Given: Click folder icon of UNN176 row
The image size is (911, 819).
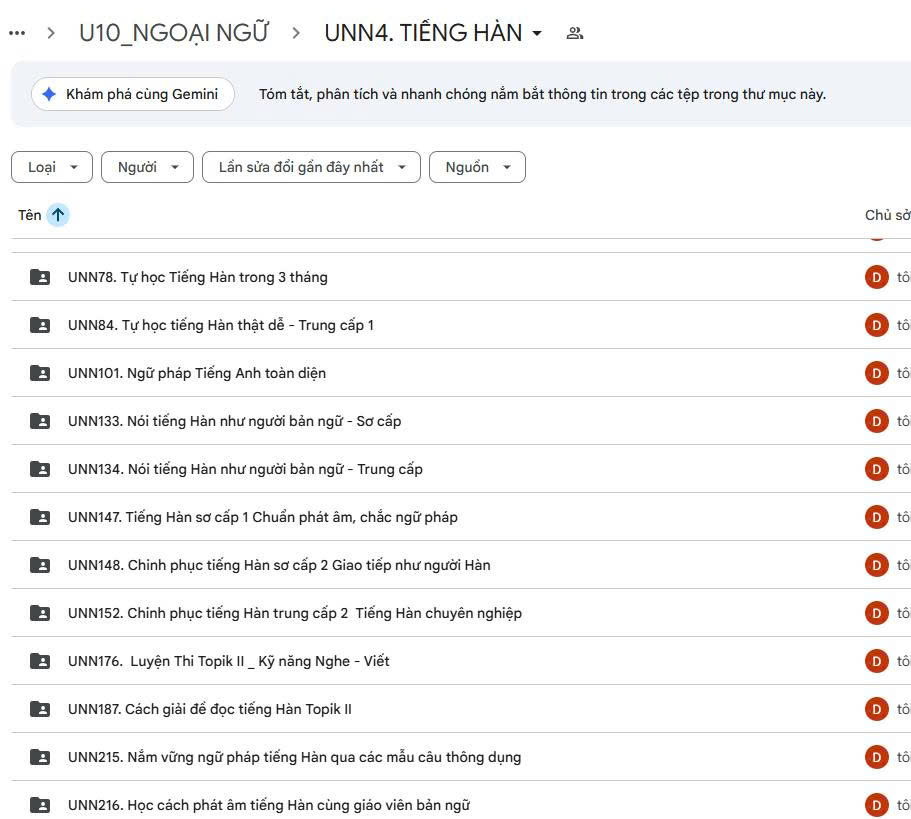Looking at the screenshot, I should coord(40,661).
